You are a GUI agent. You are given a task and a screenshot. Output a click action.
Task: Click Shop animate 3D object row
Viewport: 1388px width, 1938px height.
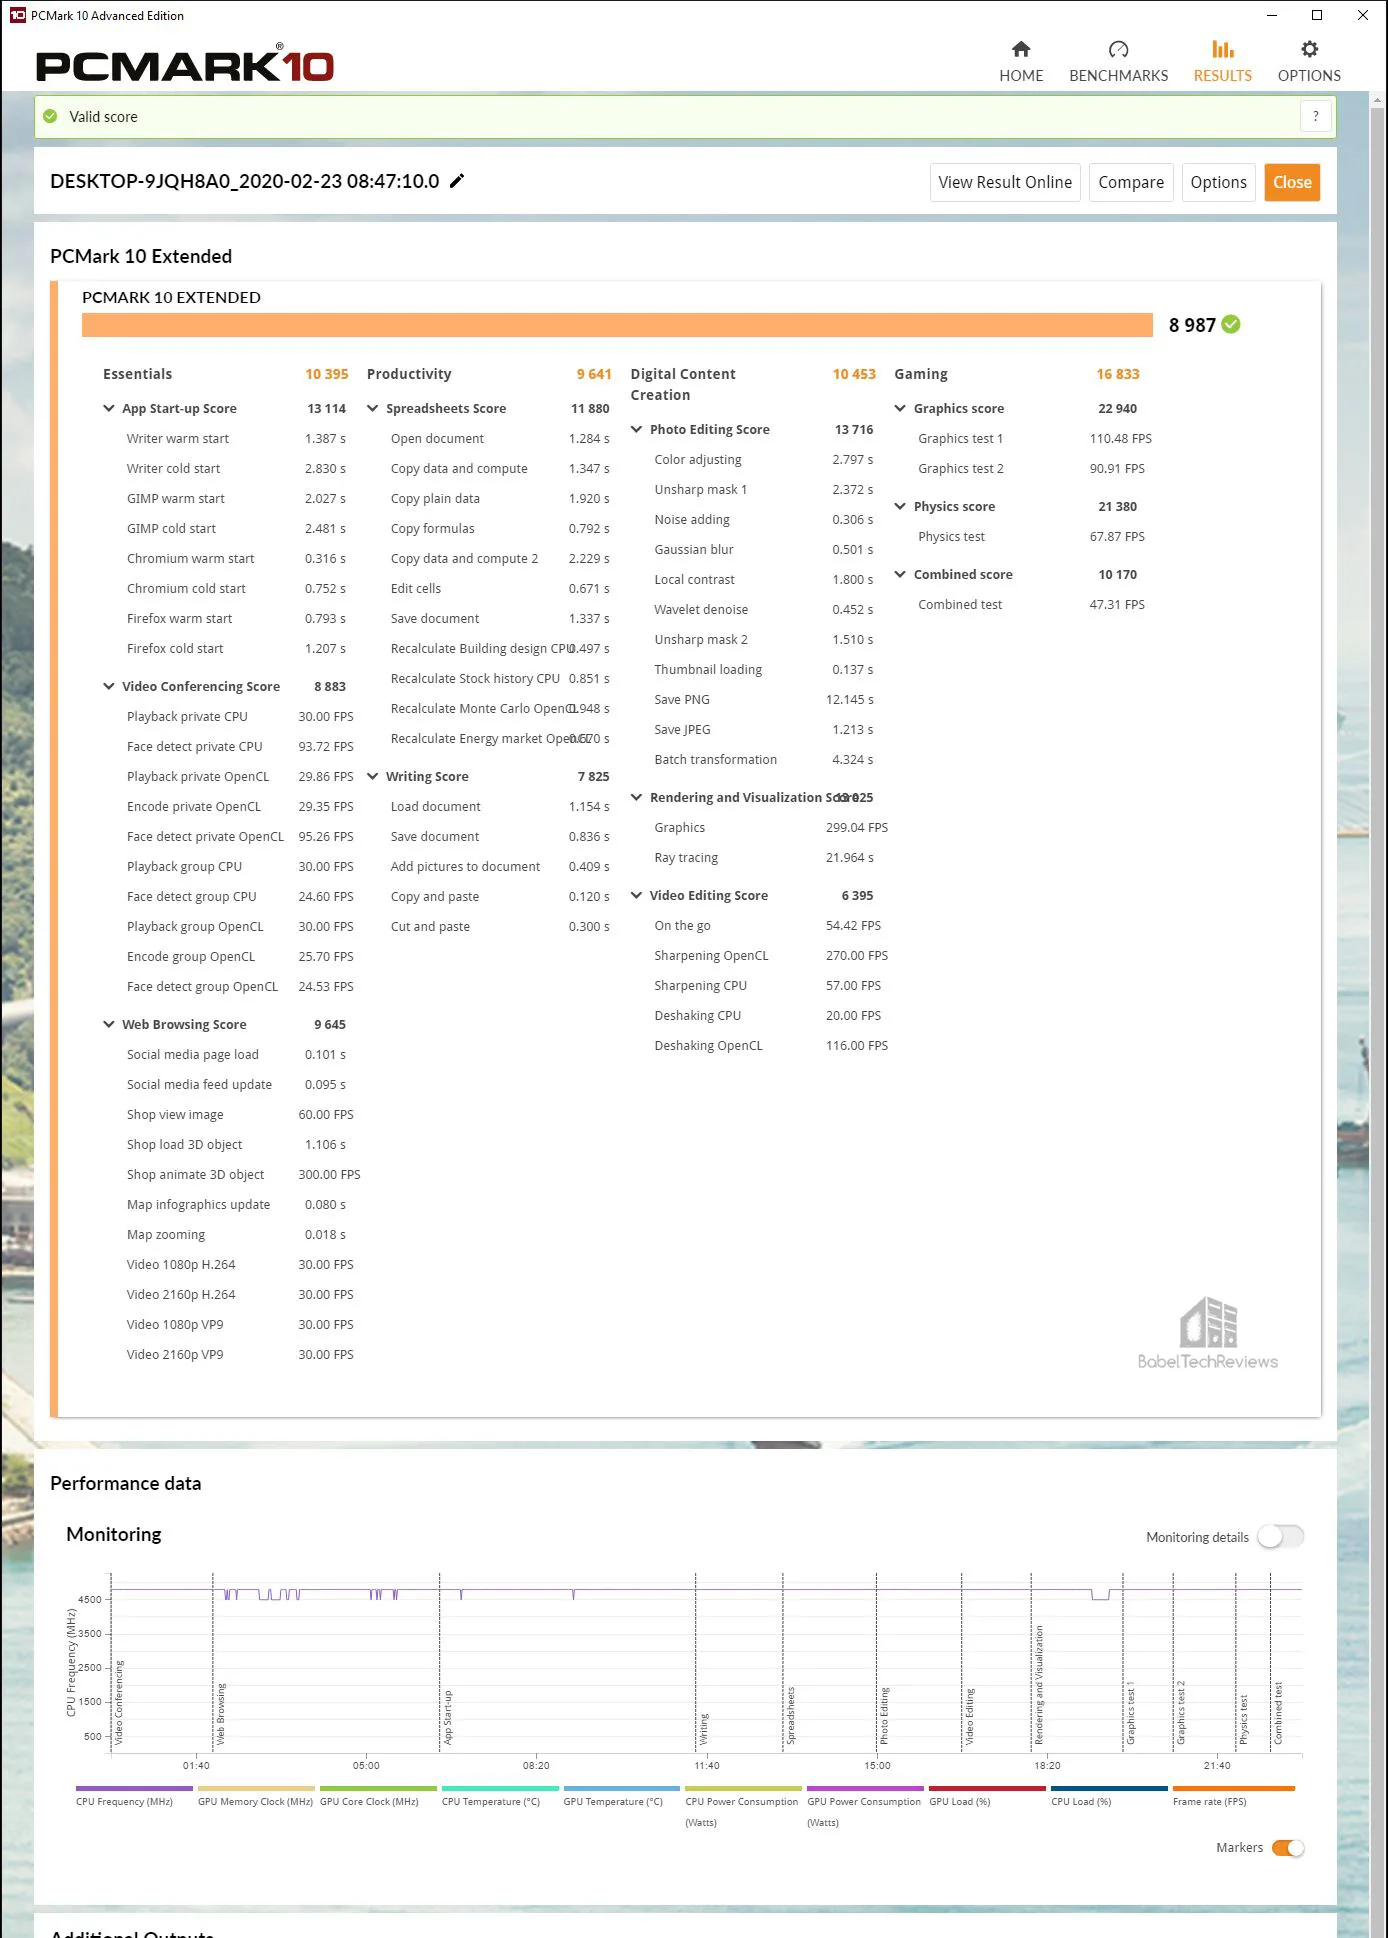click(242, 1174)
